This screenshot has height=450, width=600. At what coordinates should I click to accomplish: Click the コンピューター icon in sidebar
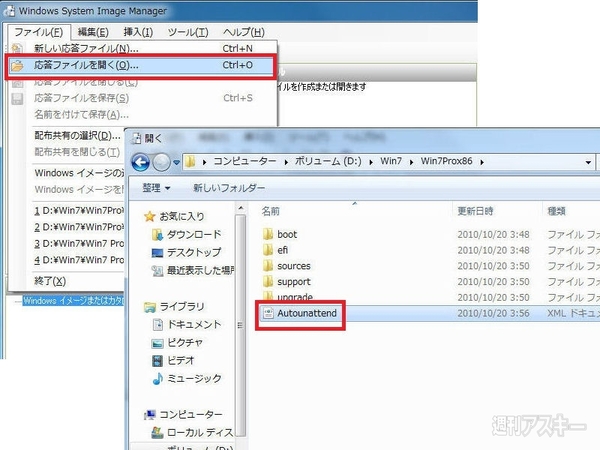click(150, 414)
